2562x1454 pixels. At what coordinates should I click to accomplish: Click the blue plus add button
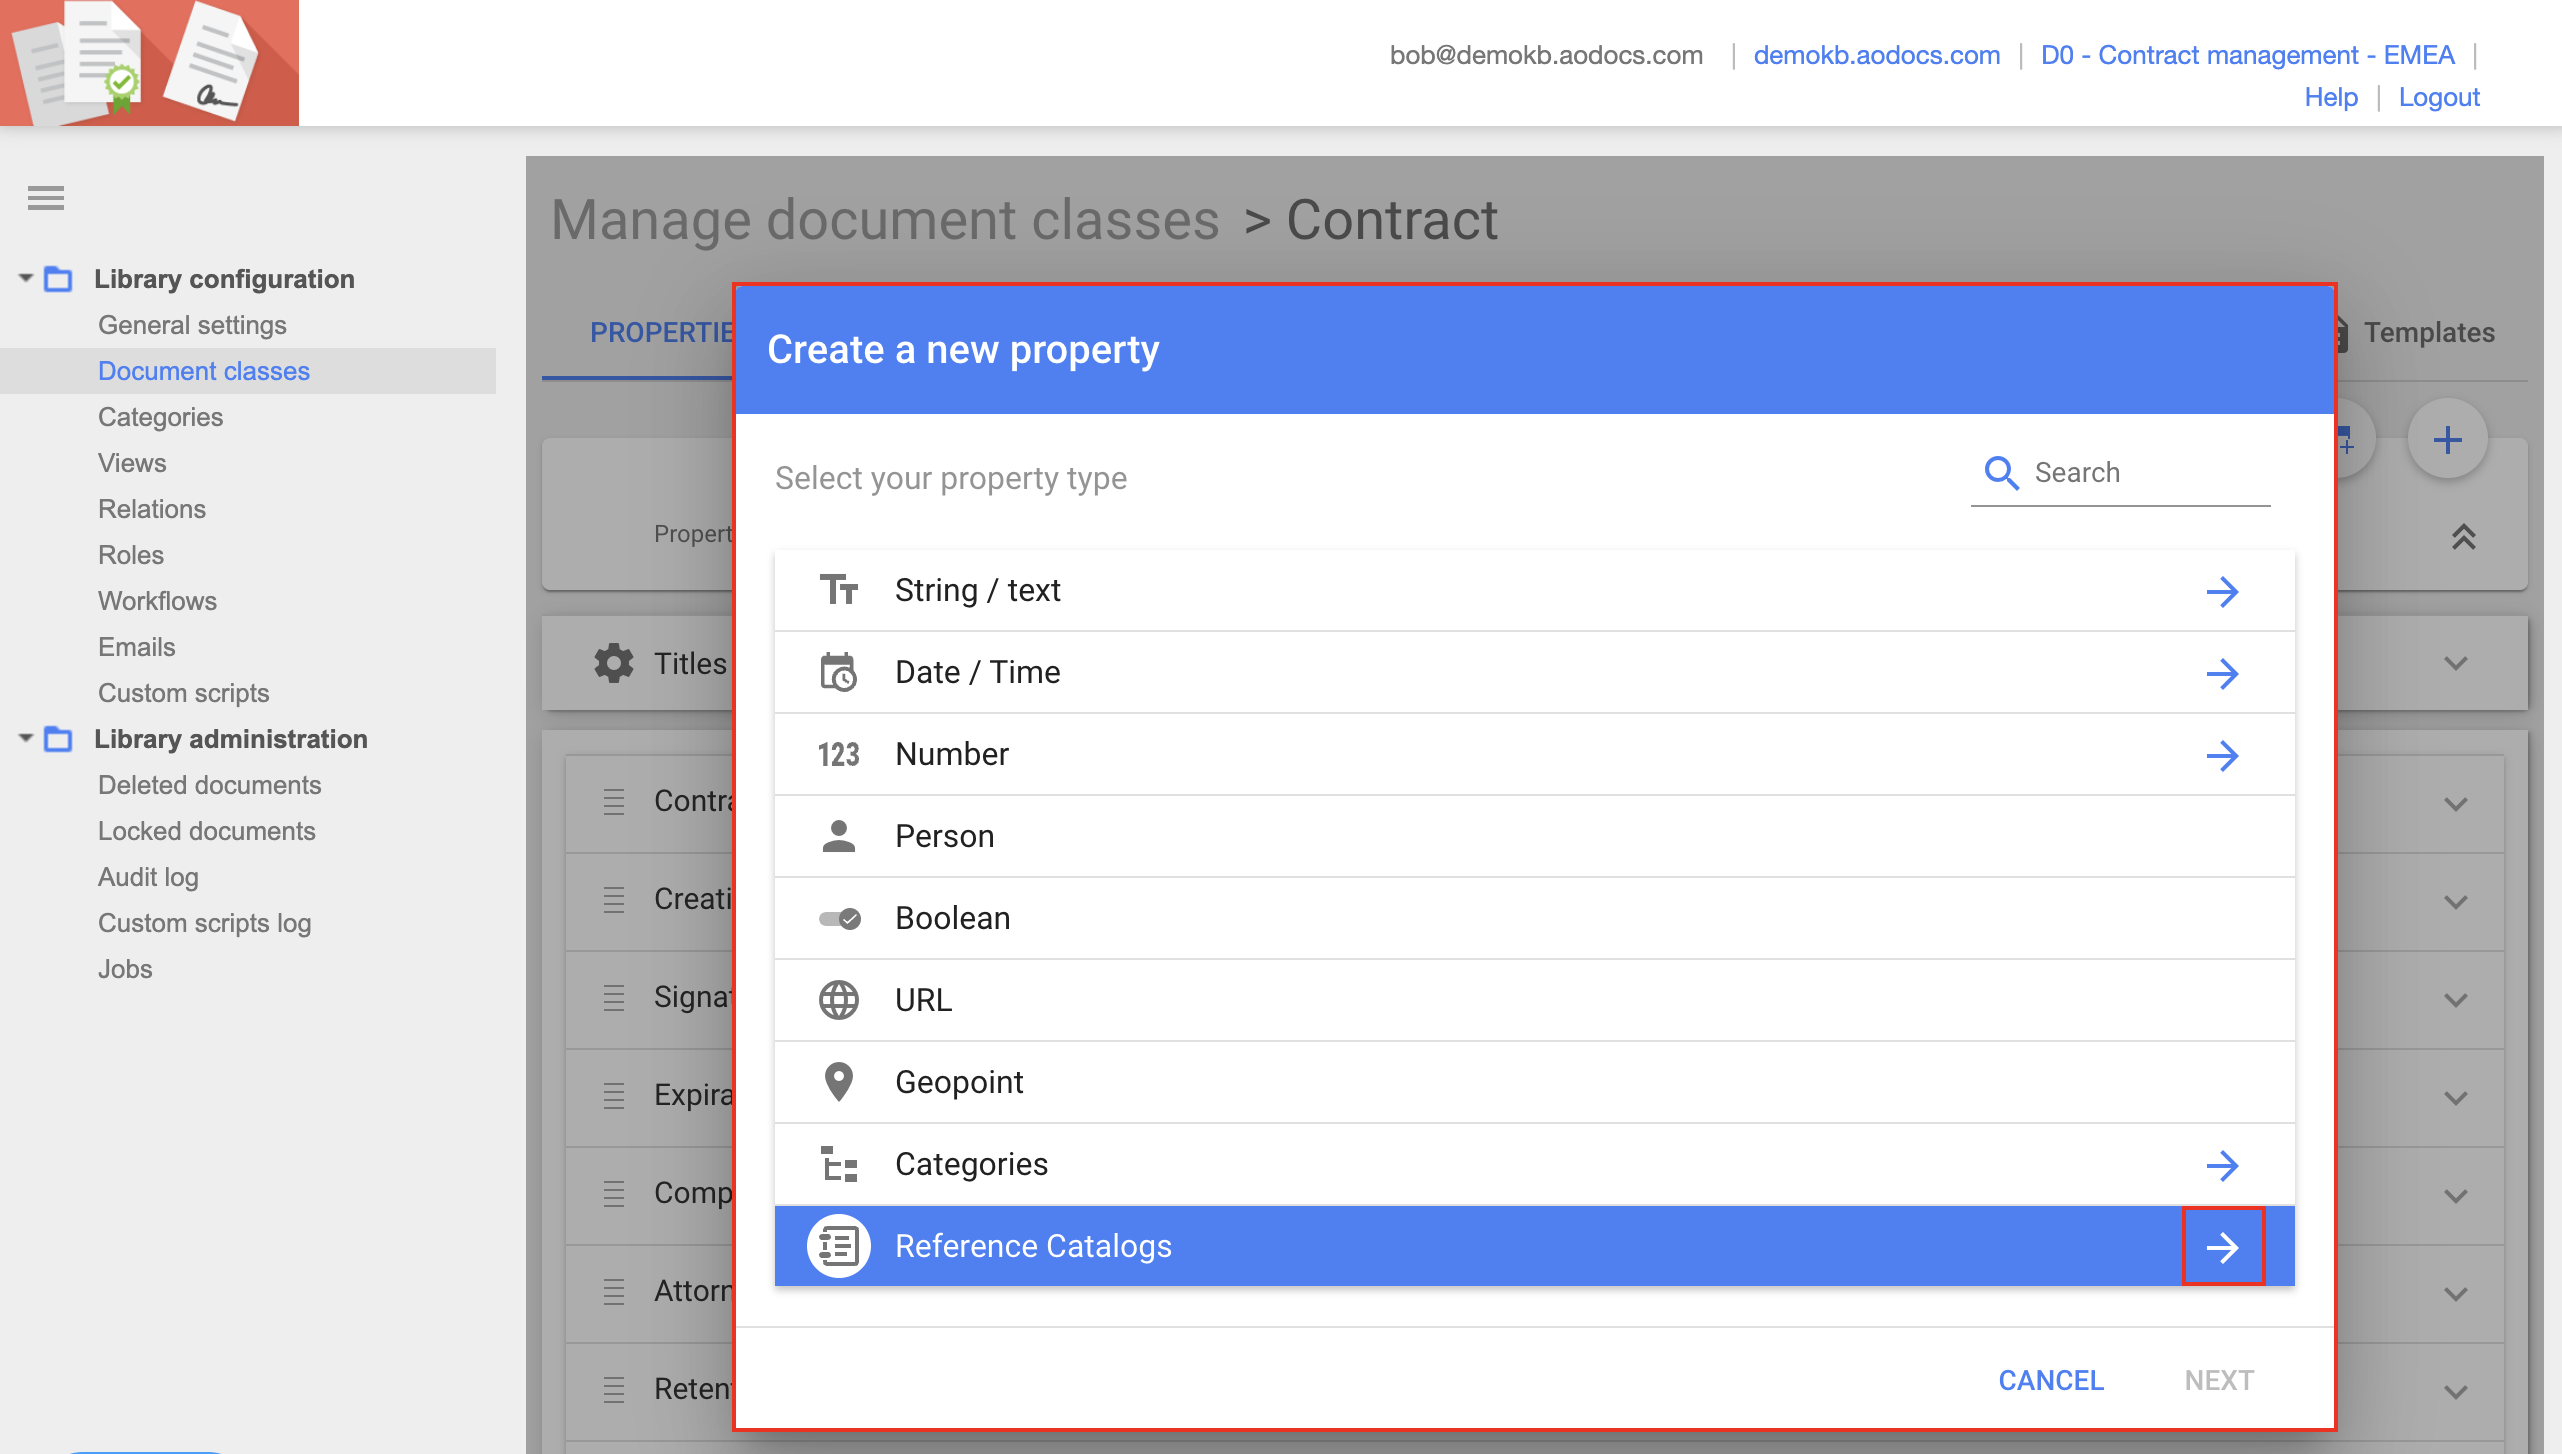click(2447, 440)
